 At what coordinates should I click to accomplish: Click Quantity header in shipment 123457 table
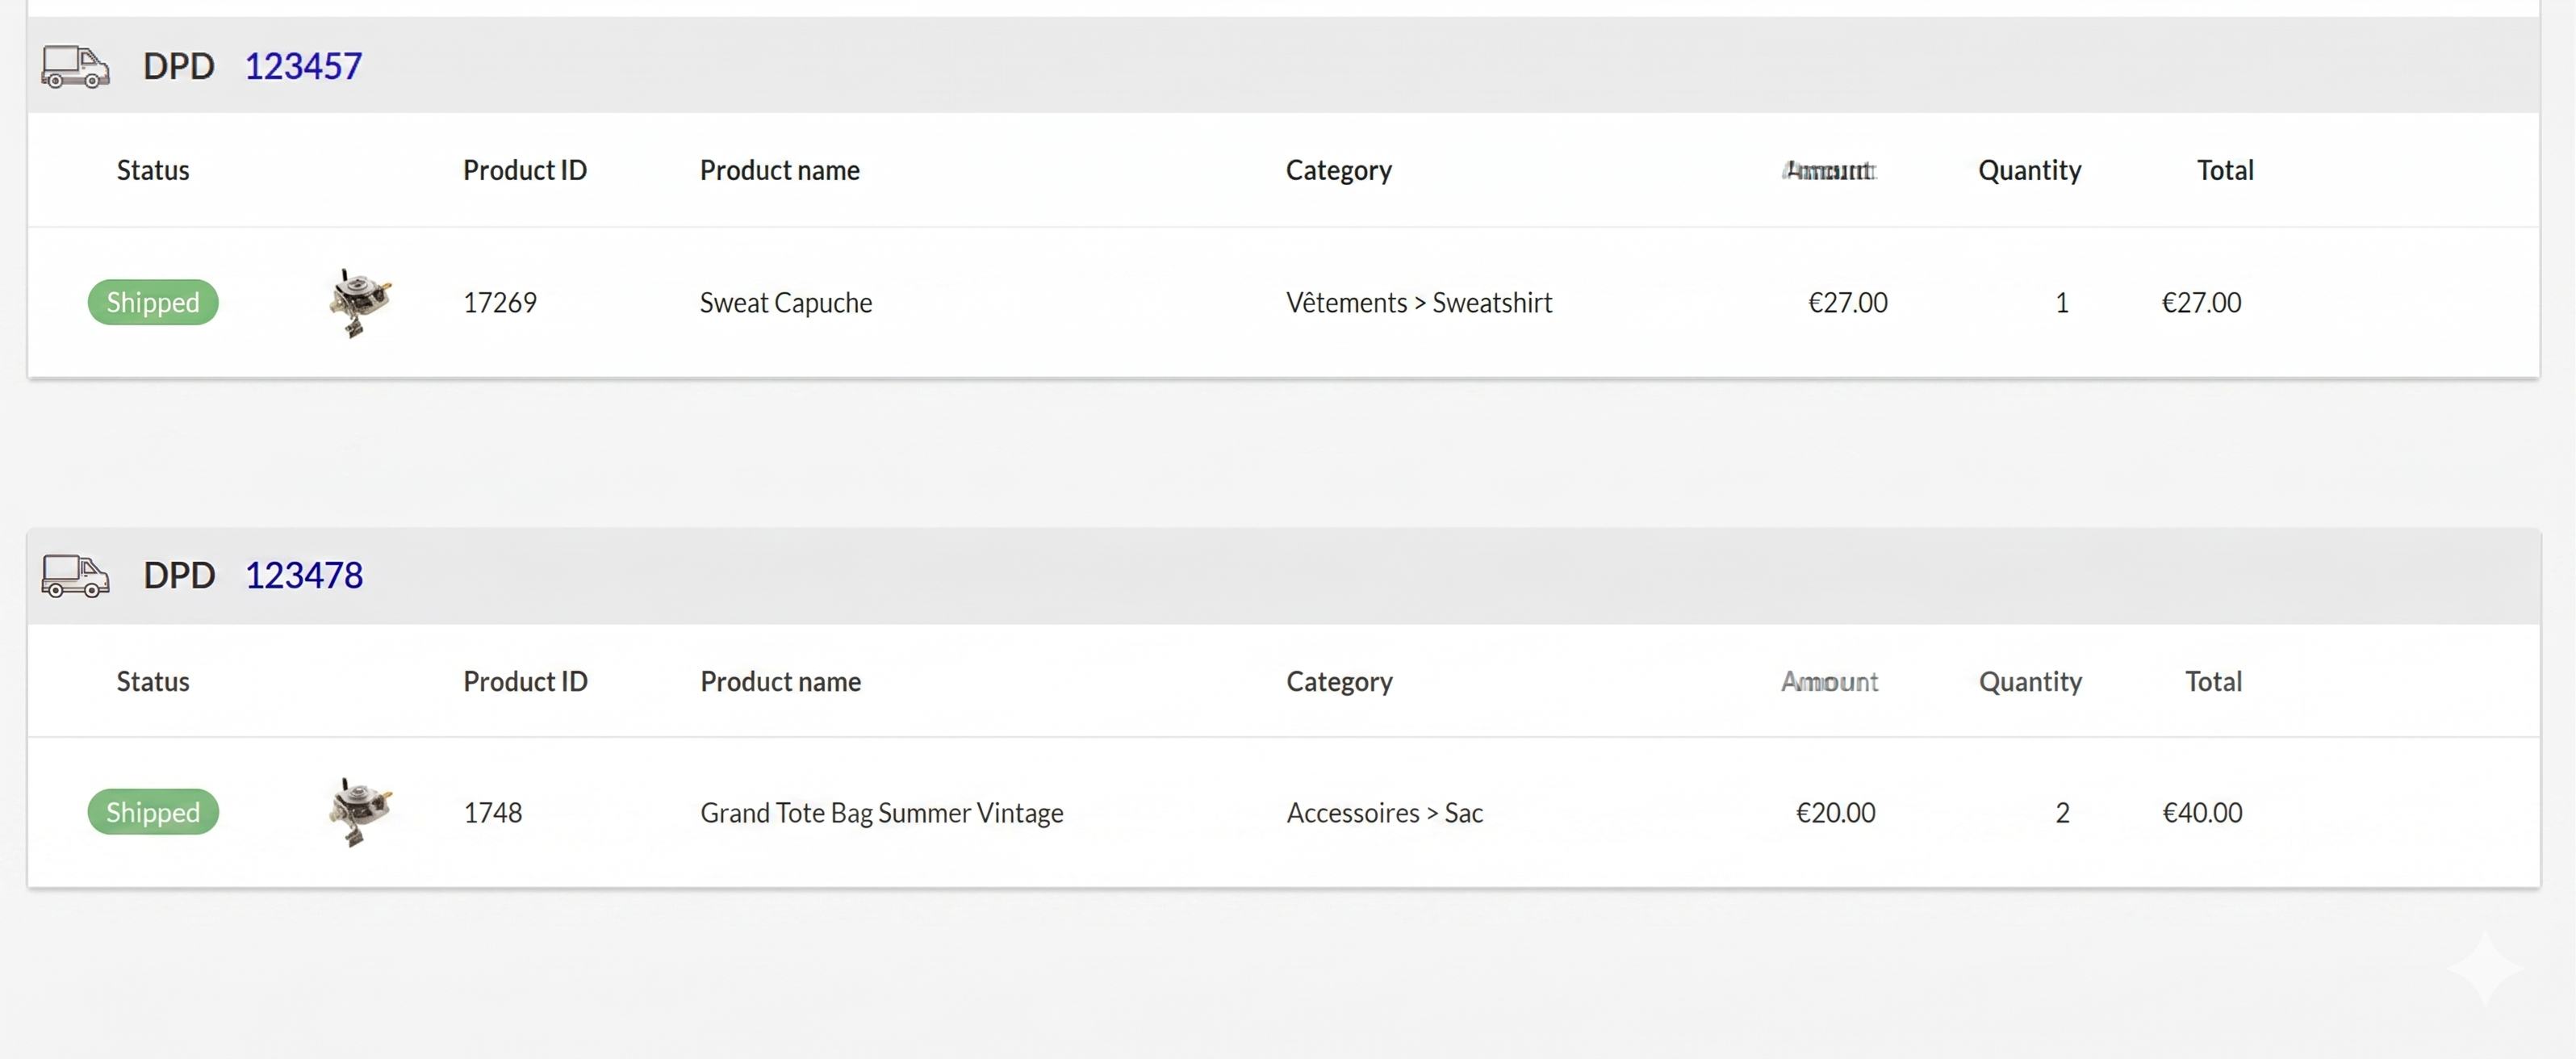coord(2030,170)
